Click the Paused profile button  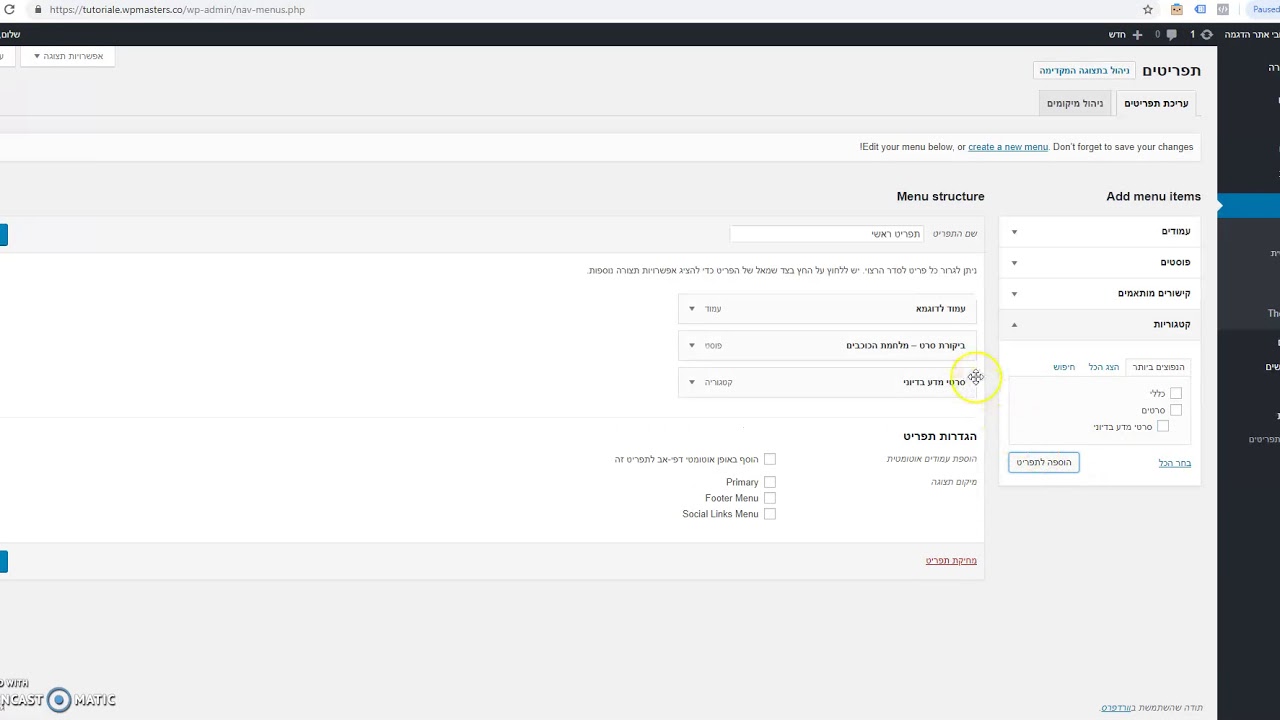(1264, 9)
